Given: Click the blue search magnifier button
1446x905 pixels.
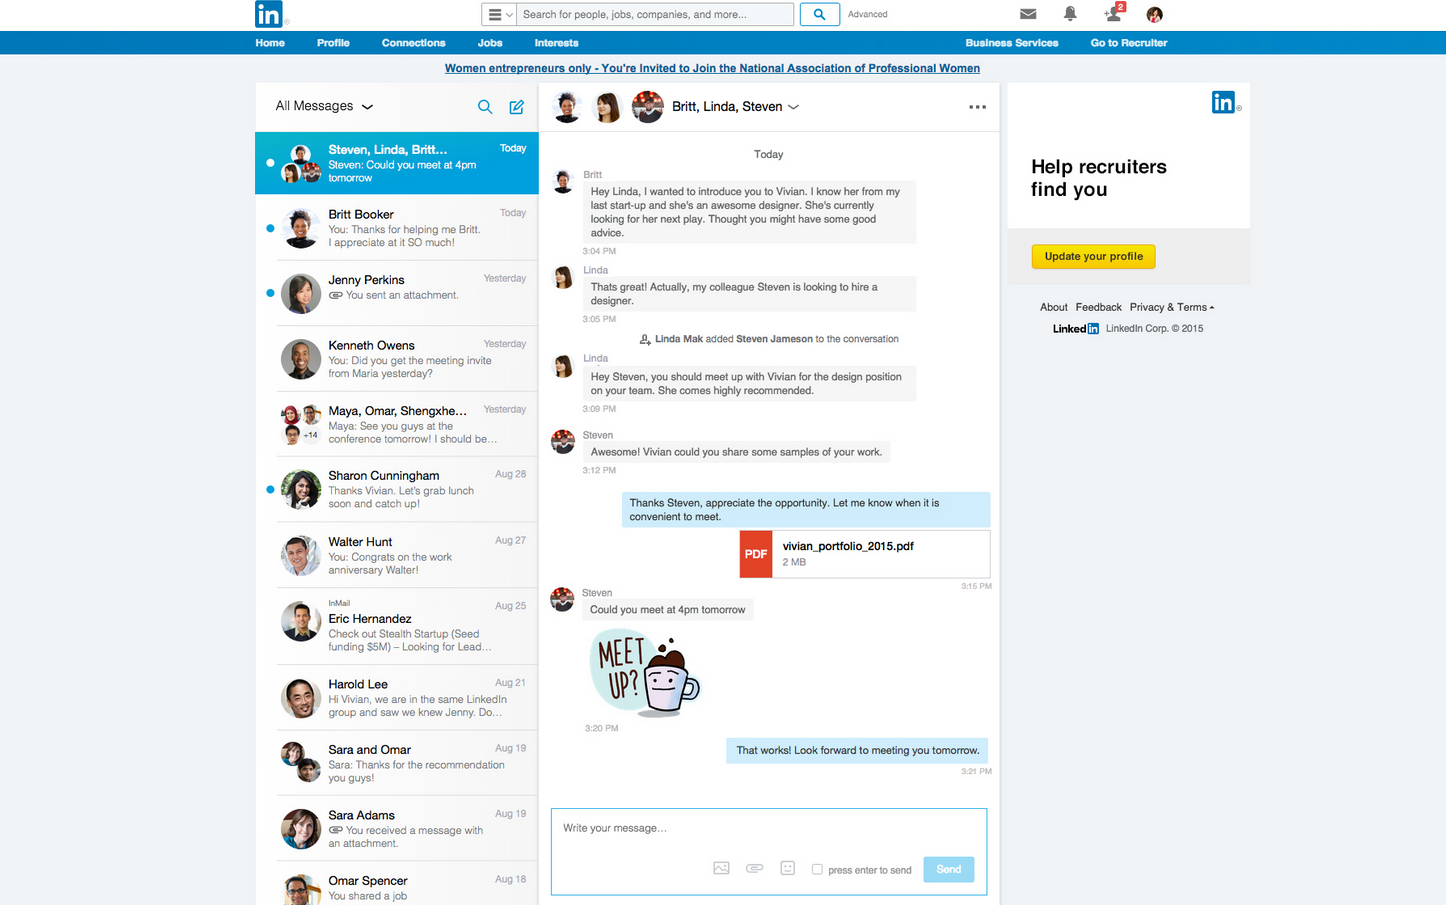Looking at the screenshot, I should 820,14.
